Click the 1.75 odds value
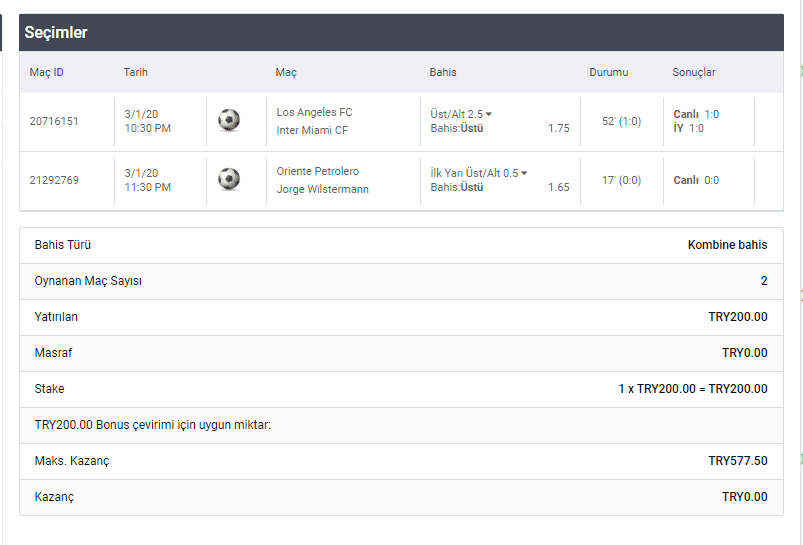 coord(559,128)
